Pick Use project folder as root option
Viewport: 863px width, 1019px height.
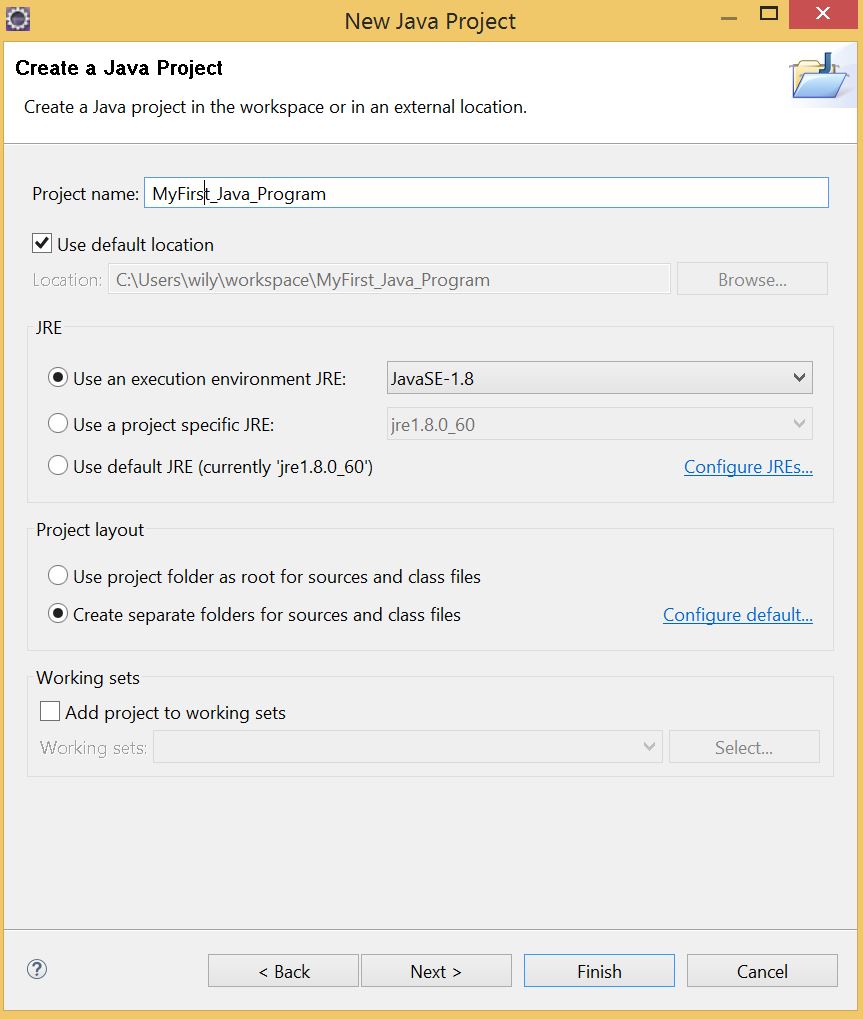tap(58, 575)
